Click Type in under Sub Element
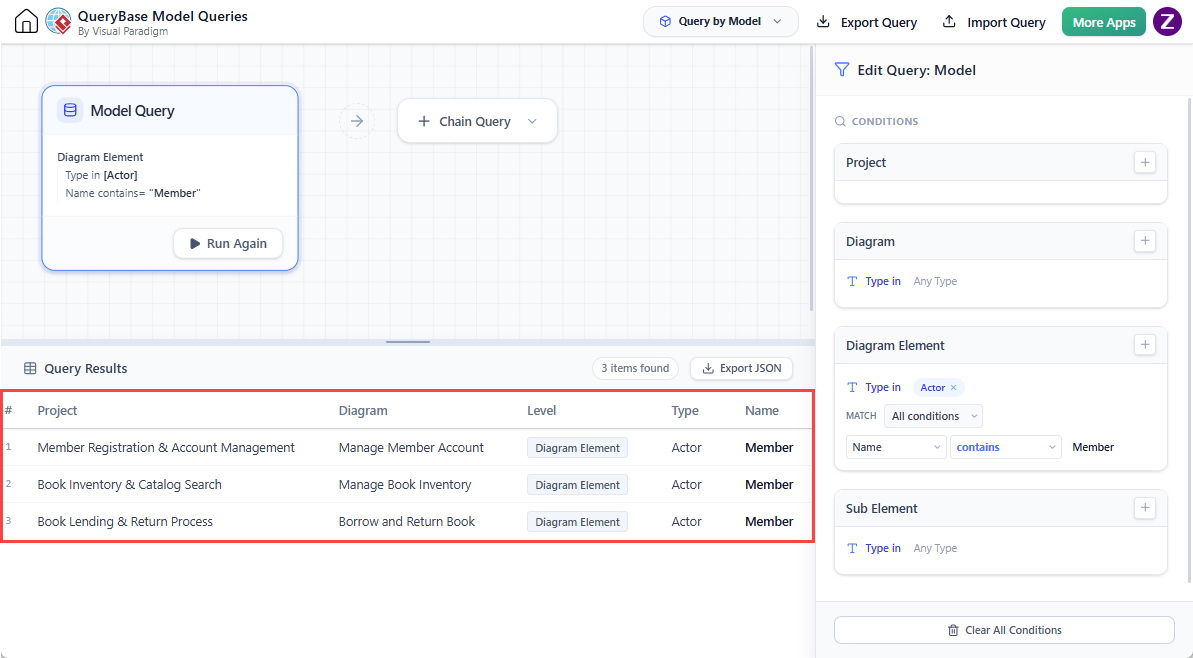The height and width of the screenshot is (658, 1193). click(883, 548)
